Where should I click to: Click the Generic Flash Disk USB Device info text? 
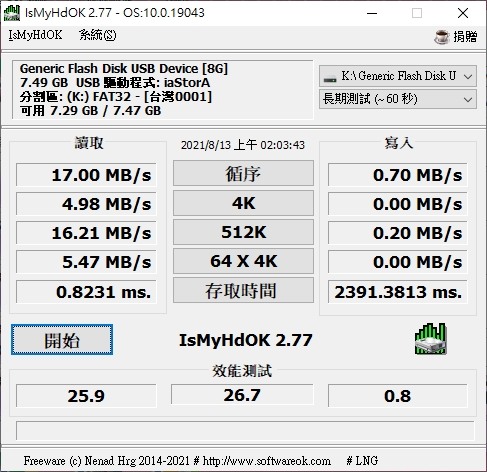coord(124,69)
